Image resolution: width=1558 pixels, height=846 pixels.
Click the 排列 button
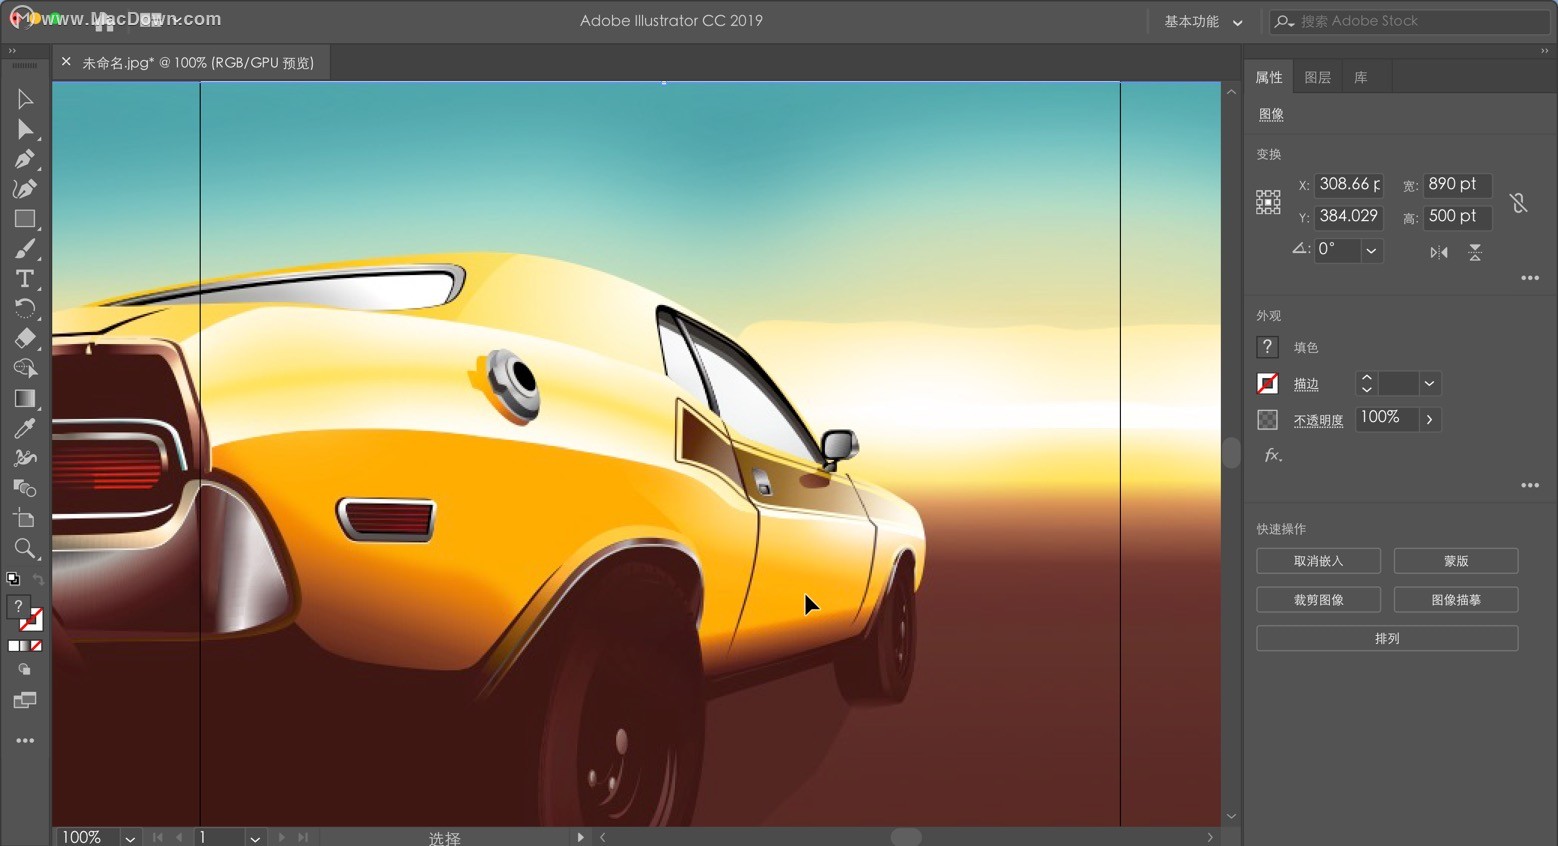point(1387,638)
